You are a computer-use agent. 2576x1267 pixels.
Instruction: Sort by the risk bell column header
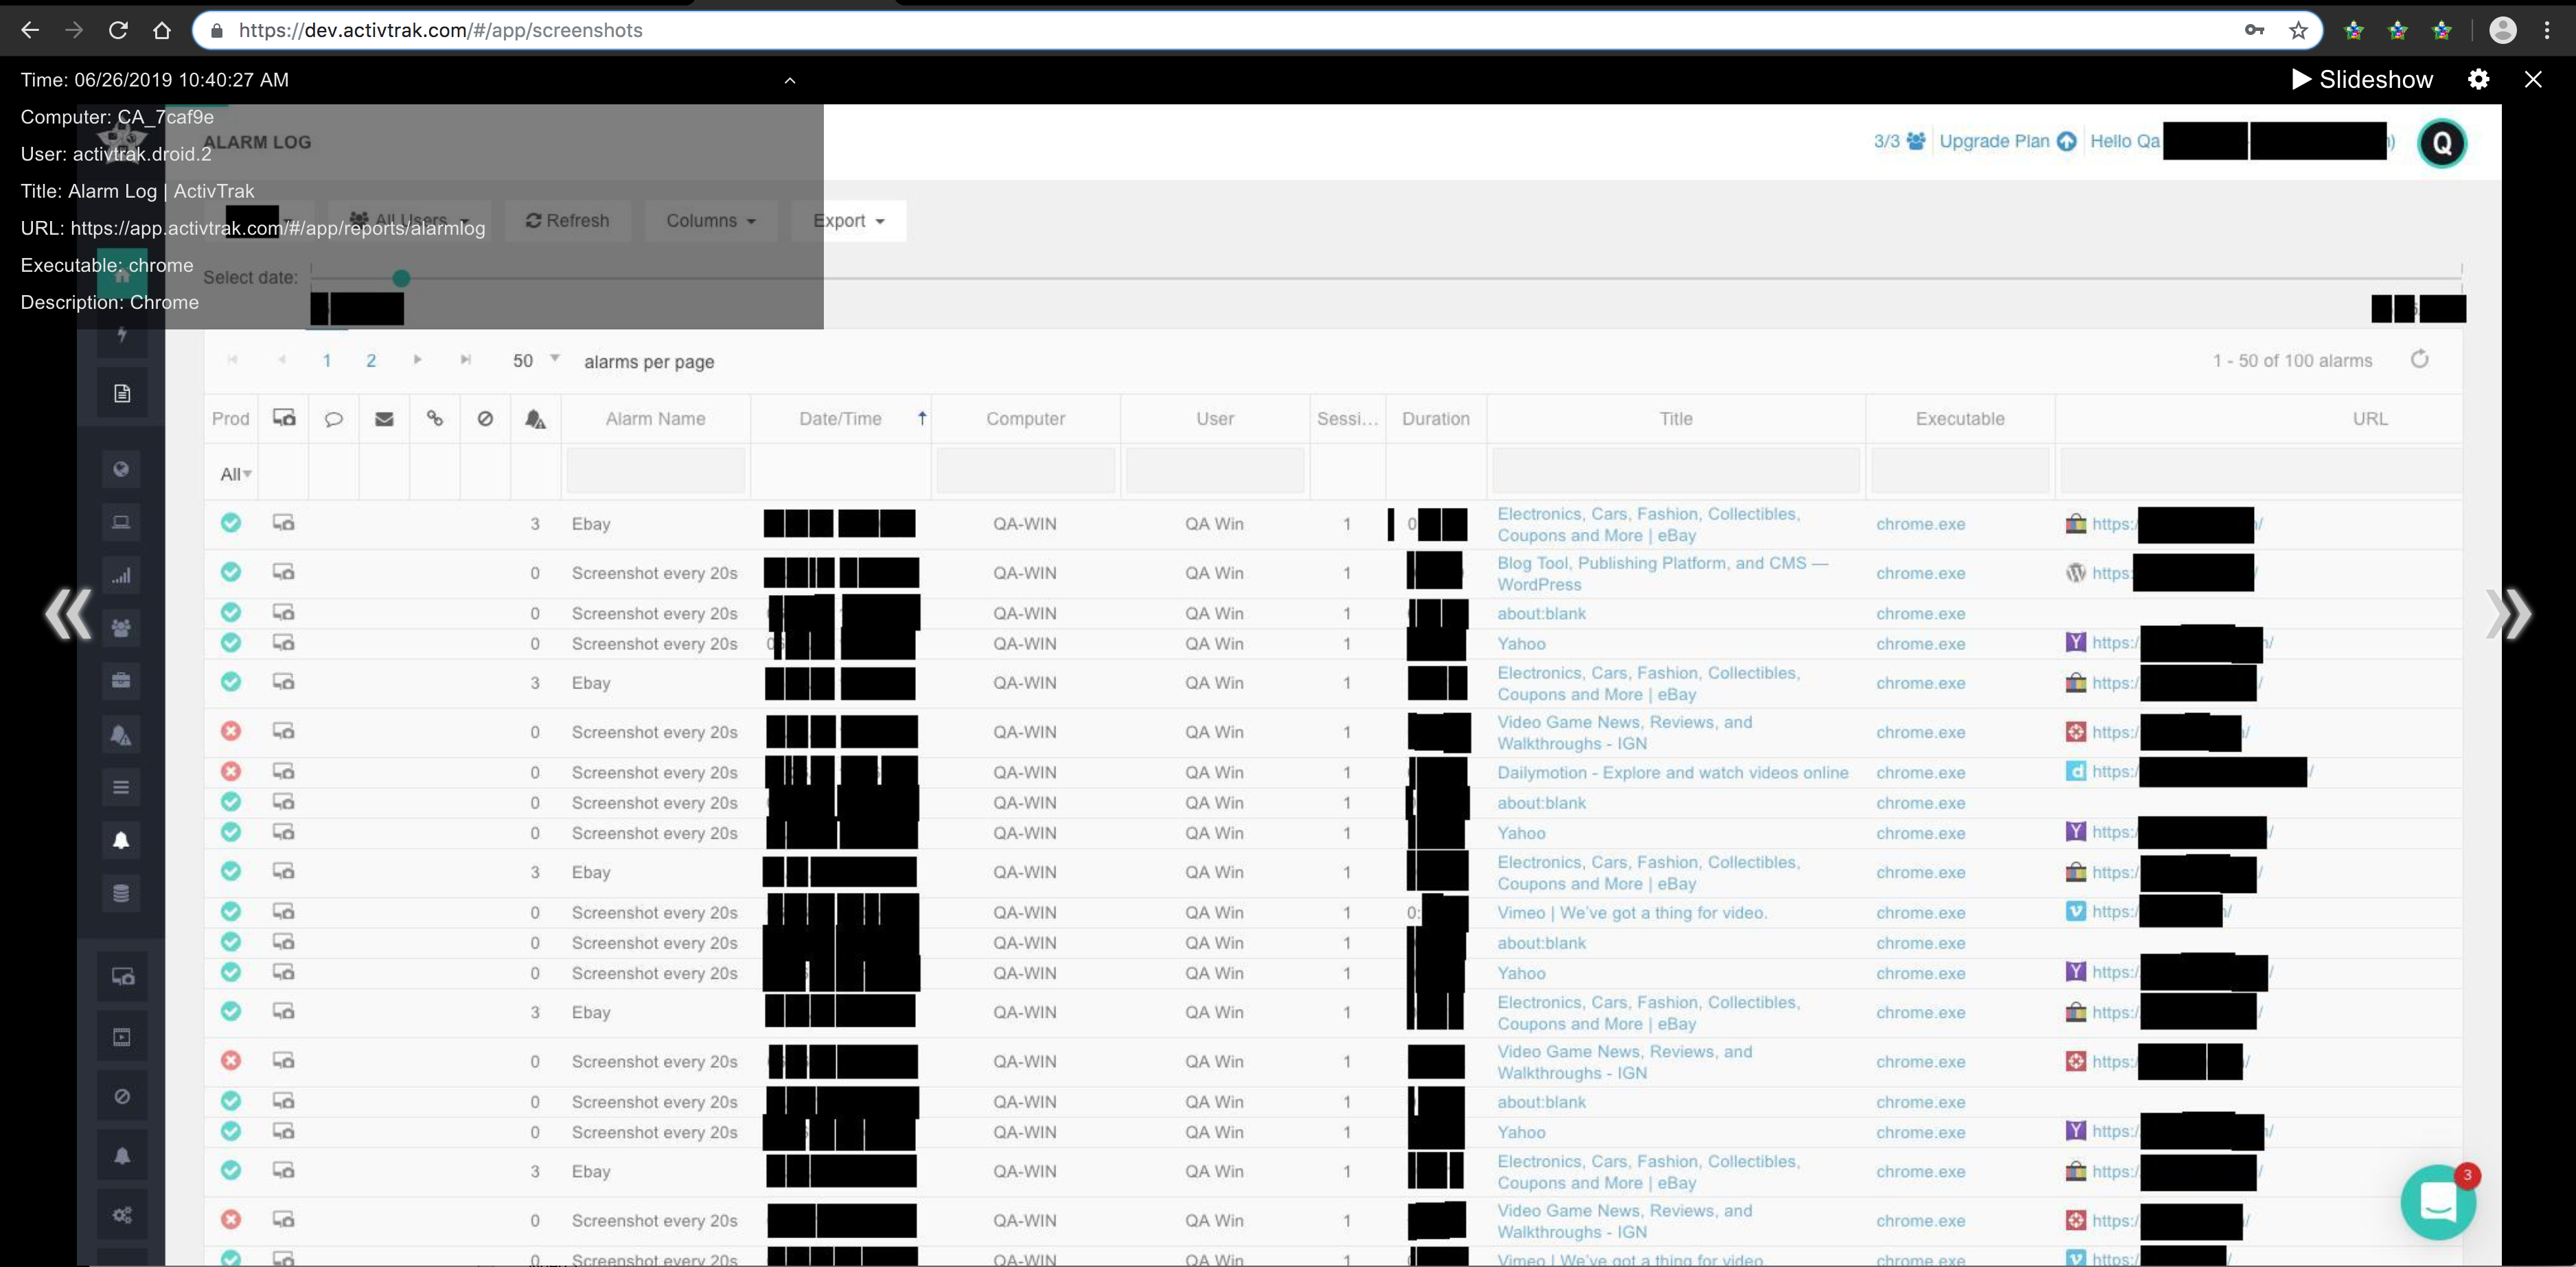click(535, 419)
